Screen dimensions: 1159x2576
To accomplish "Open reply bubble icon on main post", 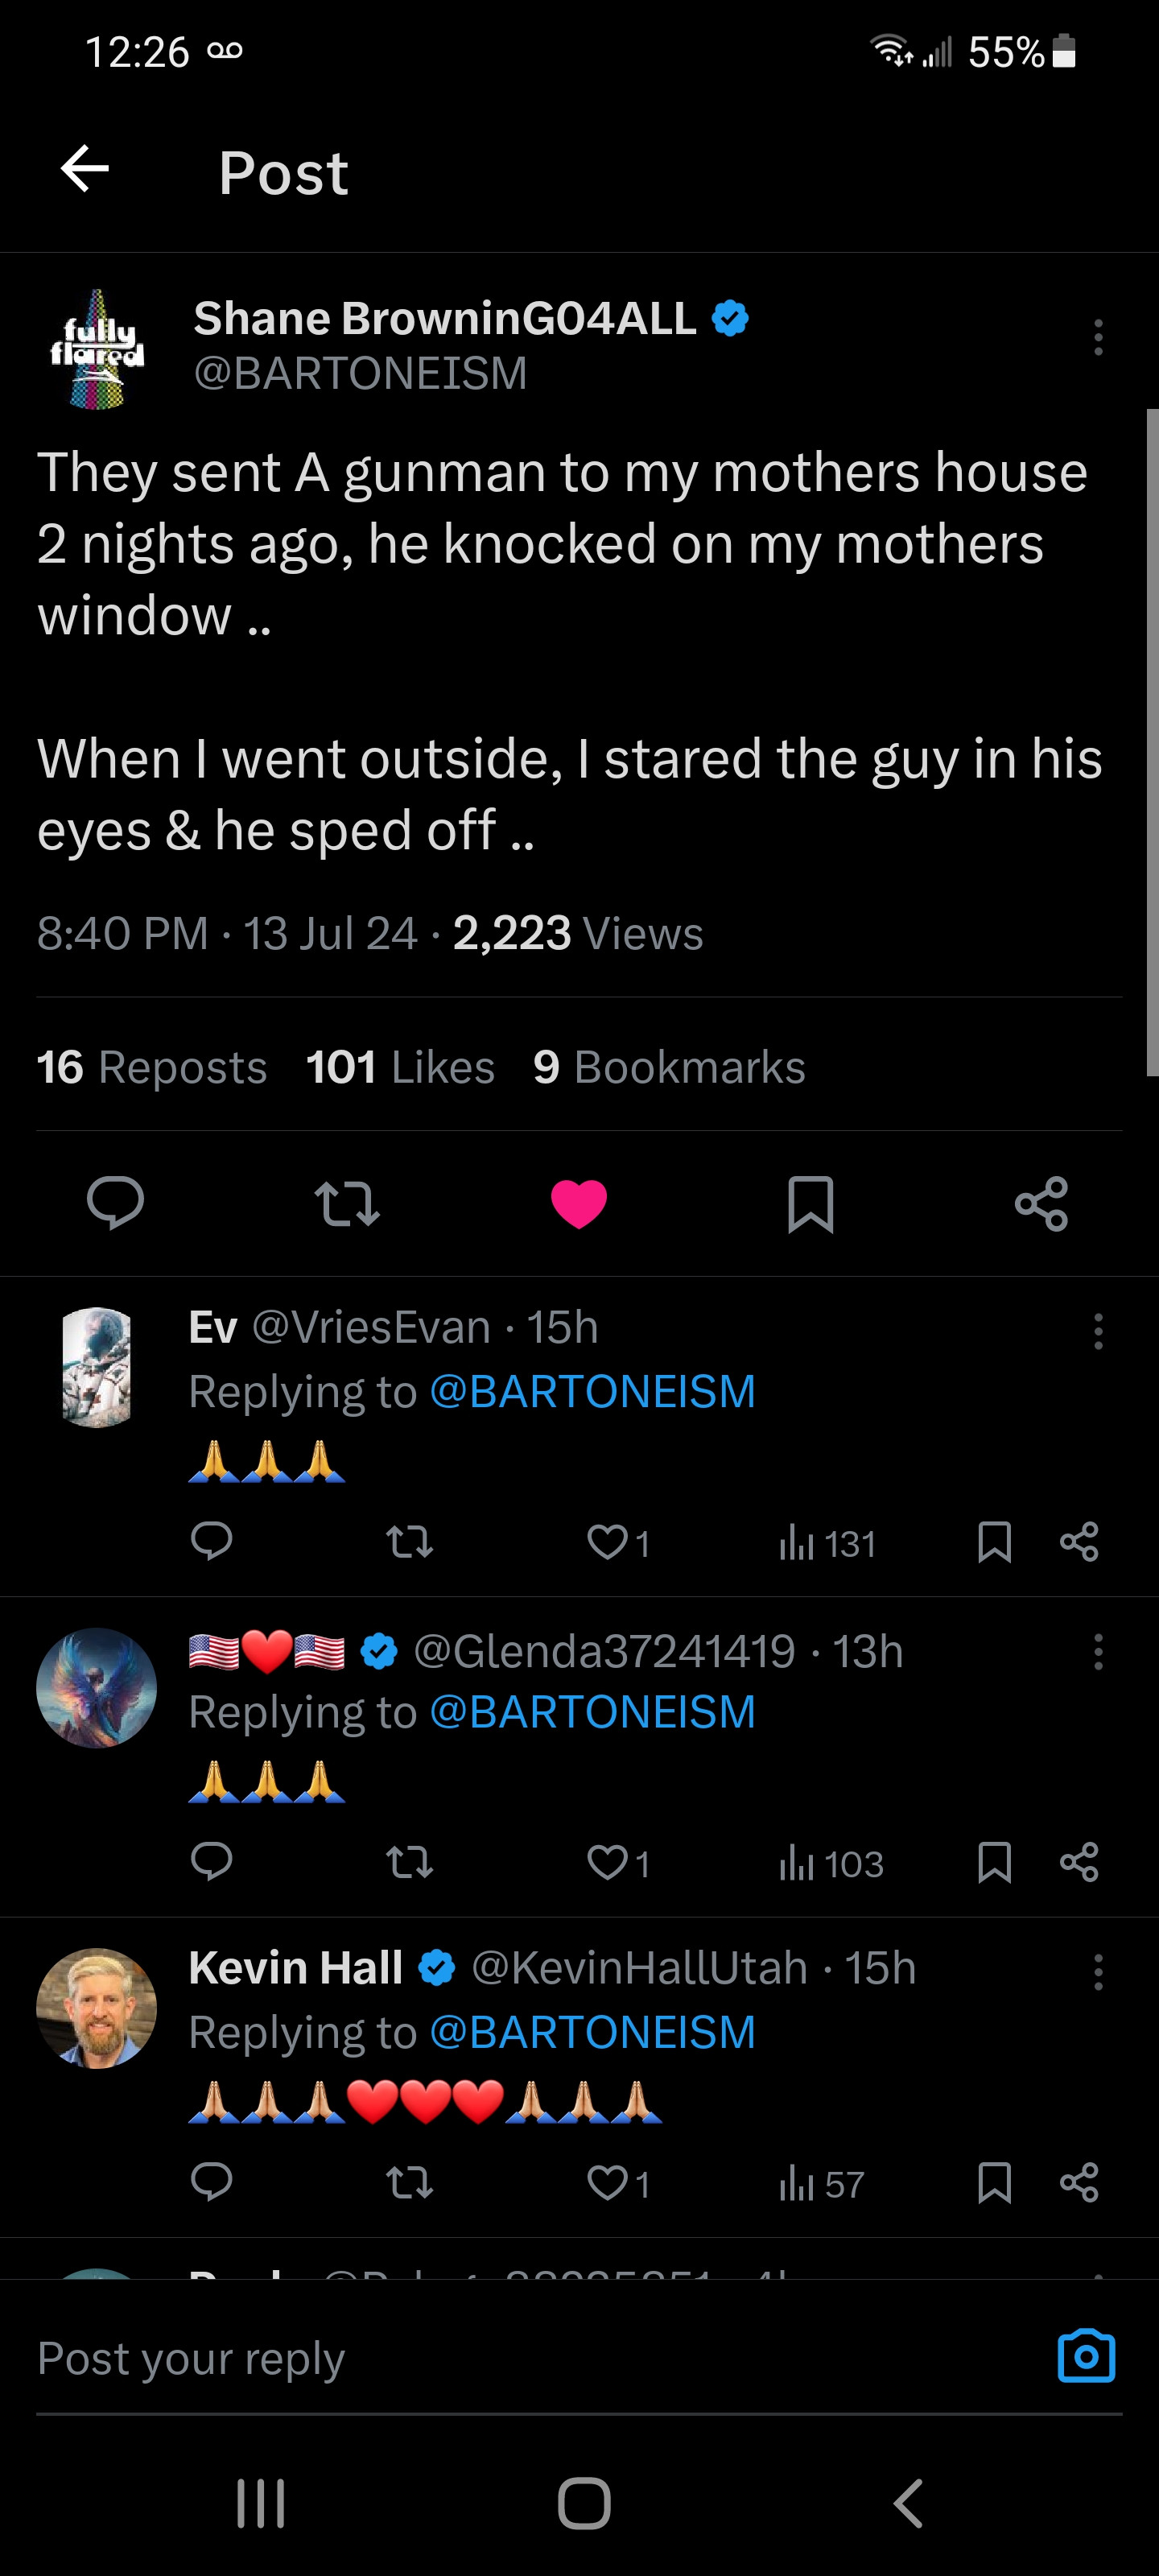I will 115,1202.
